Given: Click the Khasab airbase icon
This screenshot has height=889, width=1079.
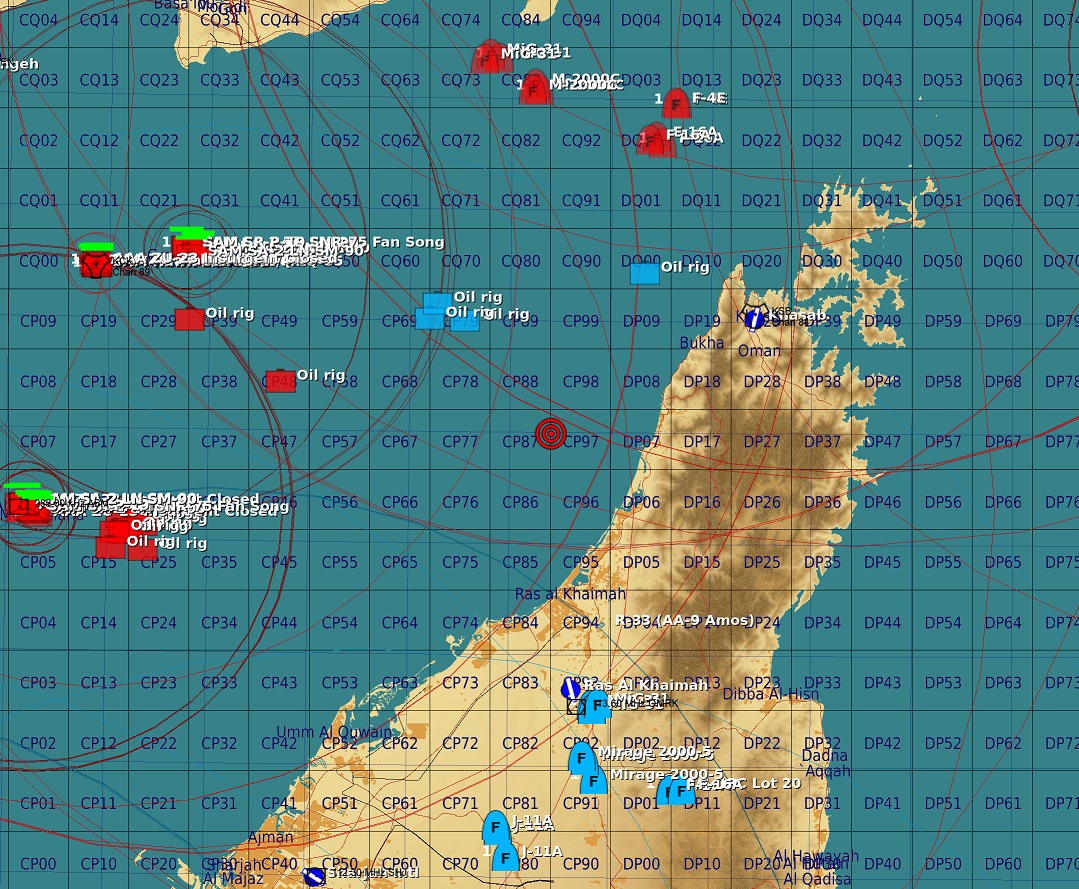Looking at the screenshot, I should coord(754,317).
